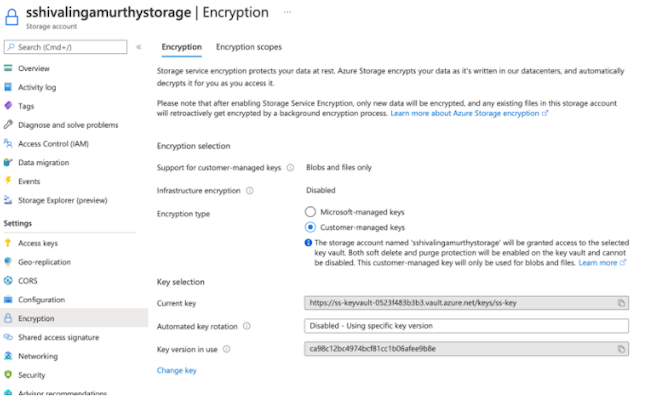Click the 'Key selection' heading
The image size is (650, 399).
coord(181,282)
